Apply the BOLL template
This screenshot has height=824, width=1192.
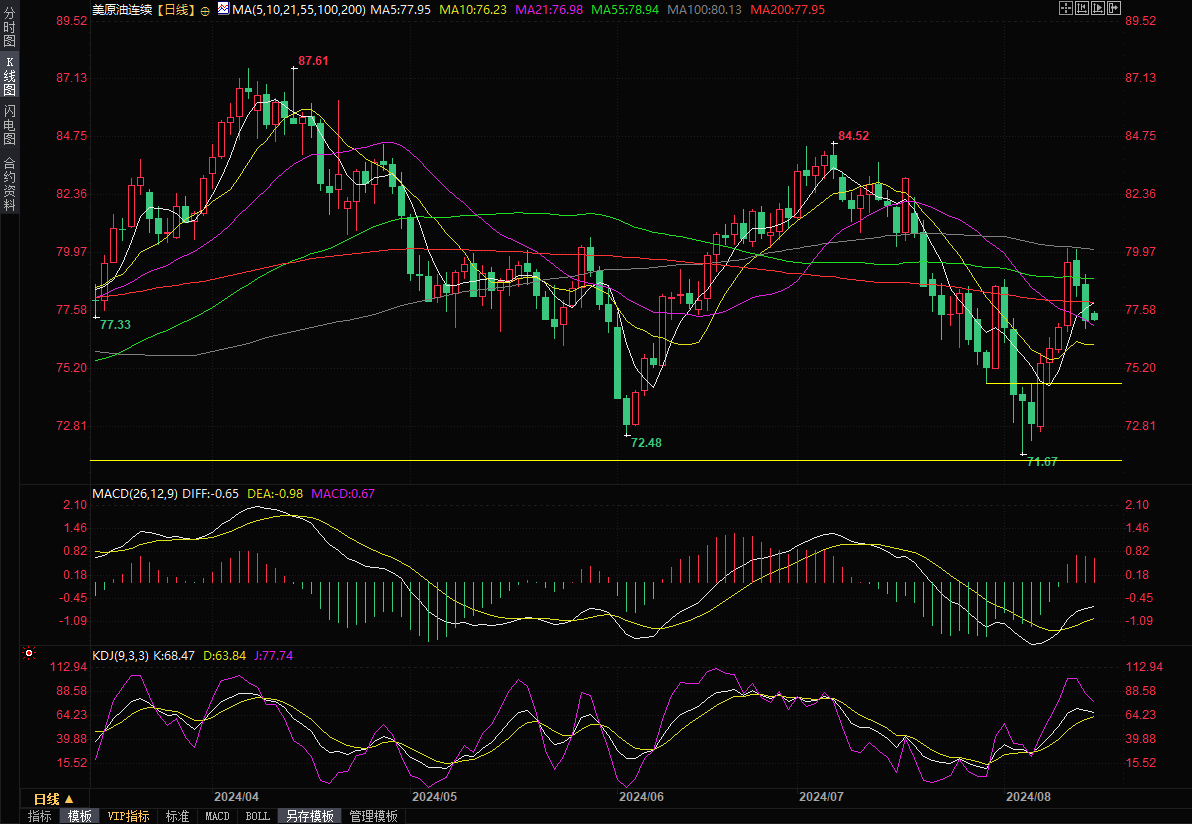click(x=257, y=816)
